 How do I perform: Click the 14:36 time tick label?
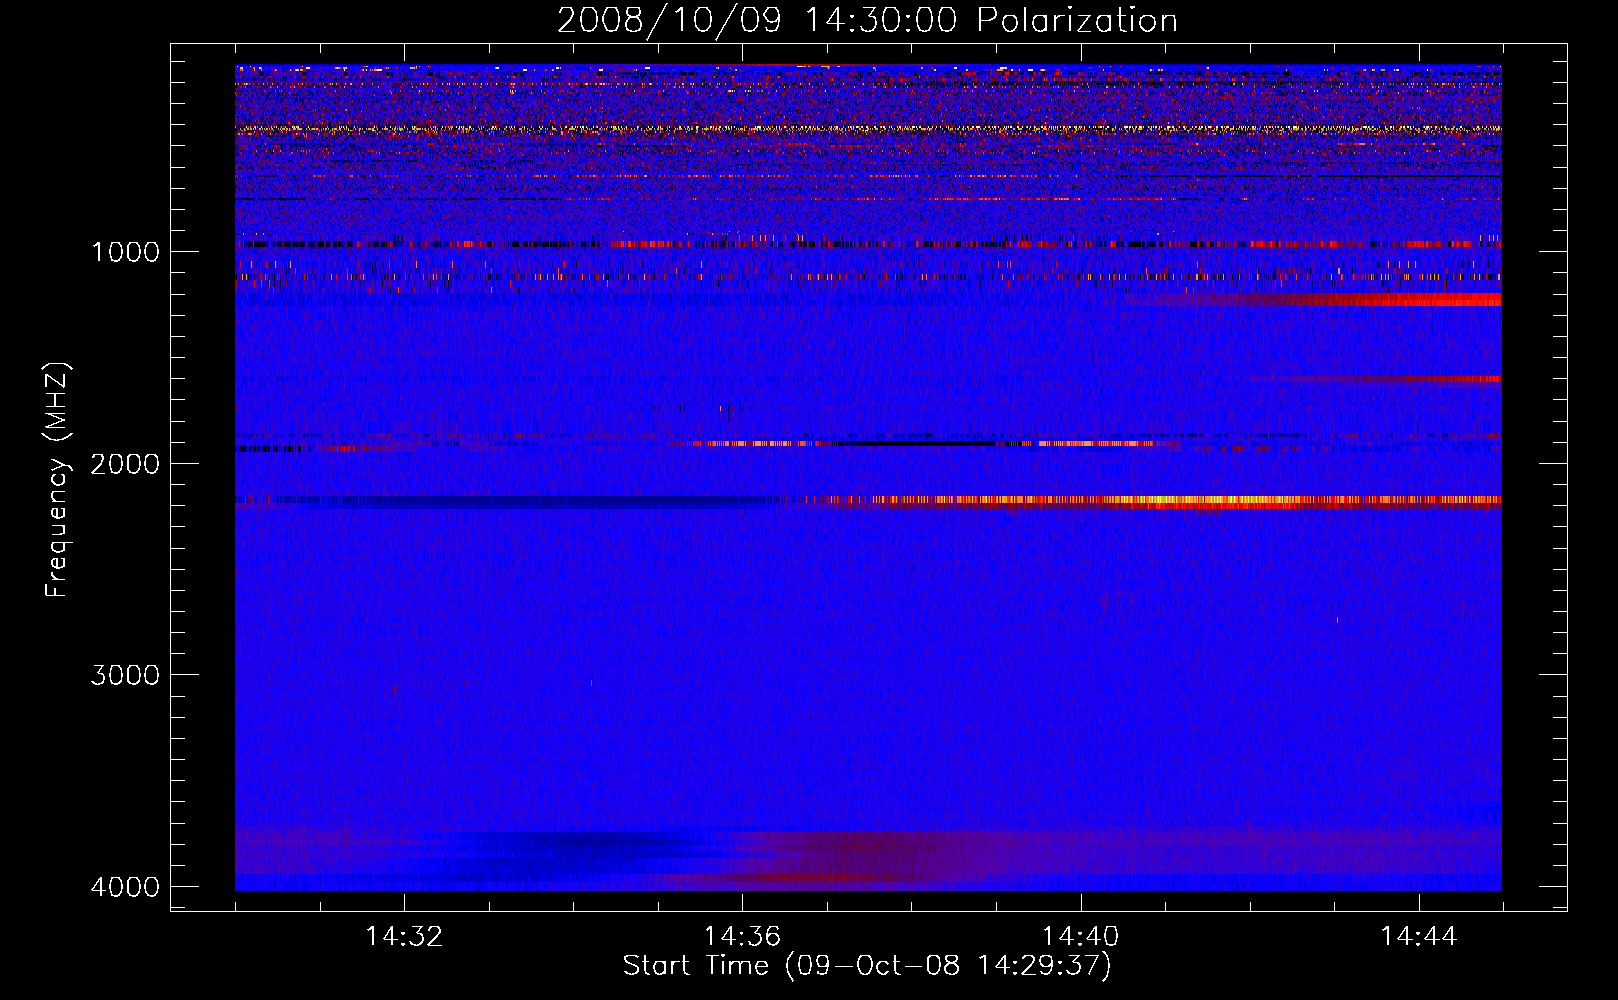click(742, 937)
